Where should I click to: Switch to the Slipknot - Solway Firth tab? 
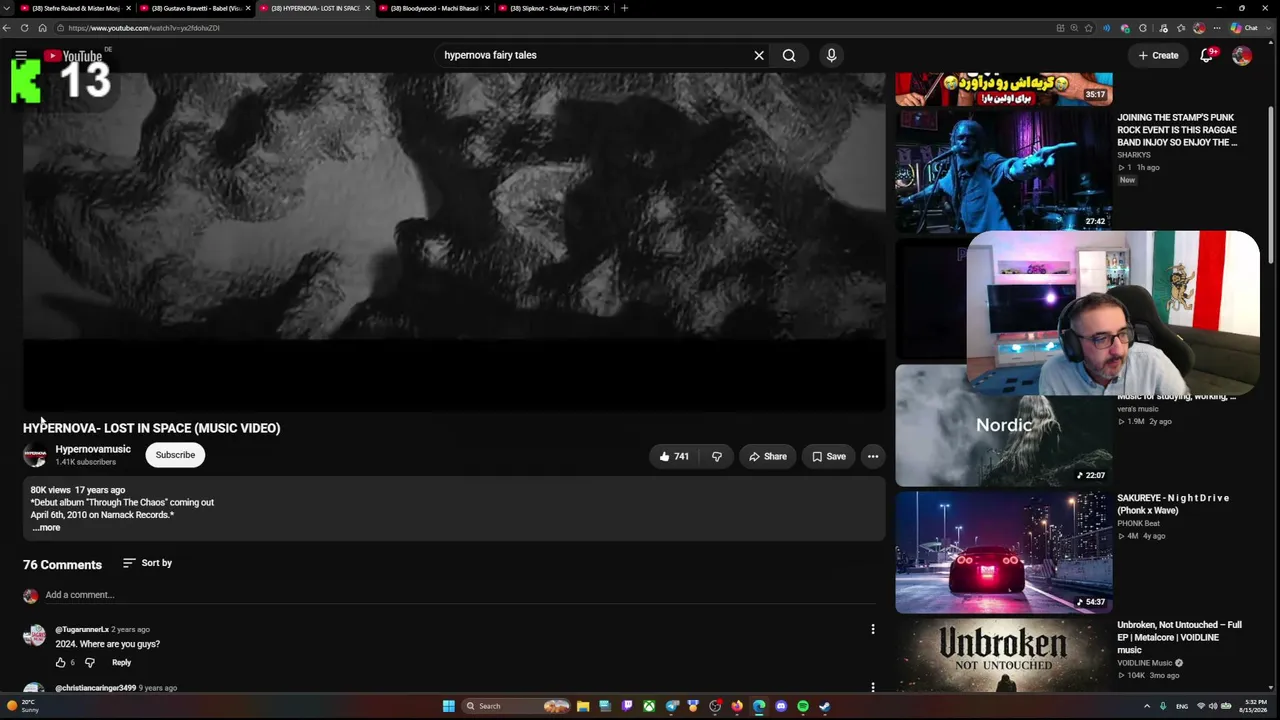pyautogui.click(x=554, y=8)
